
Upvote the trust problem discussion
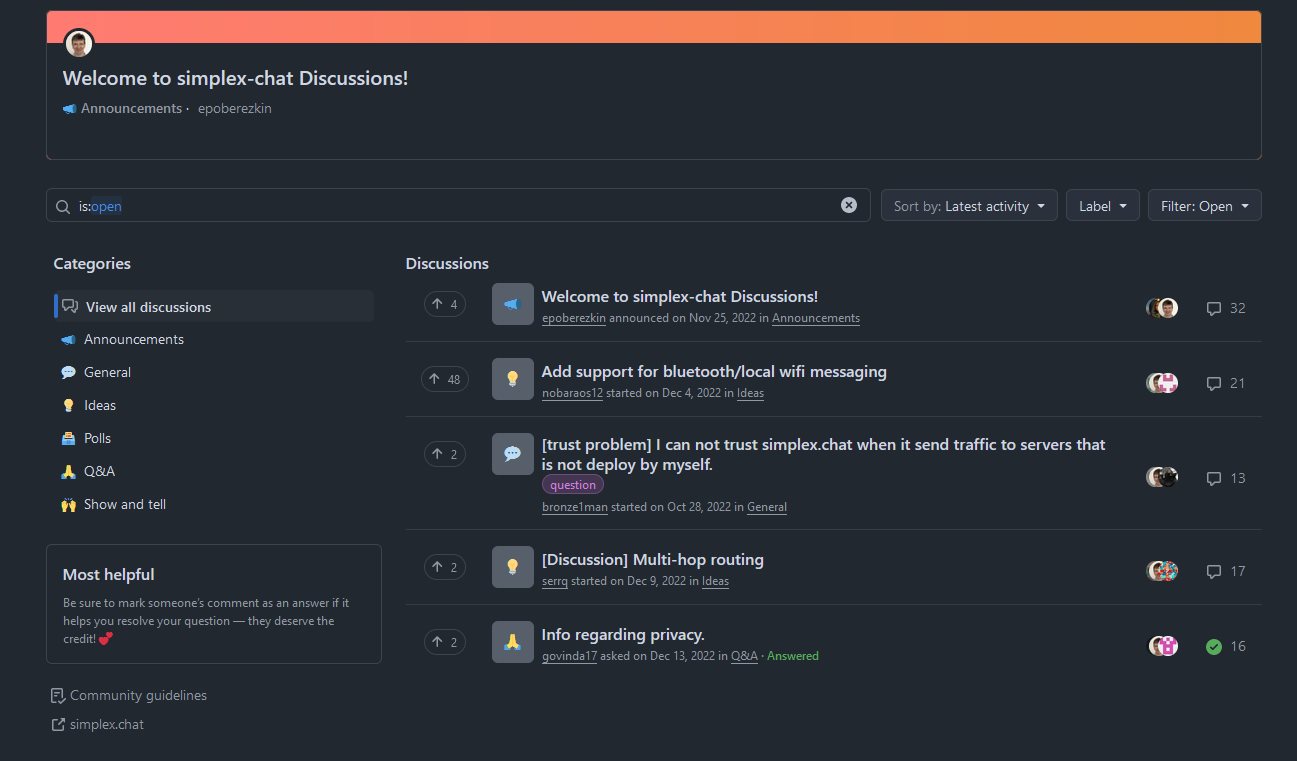445,454
